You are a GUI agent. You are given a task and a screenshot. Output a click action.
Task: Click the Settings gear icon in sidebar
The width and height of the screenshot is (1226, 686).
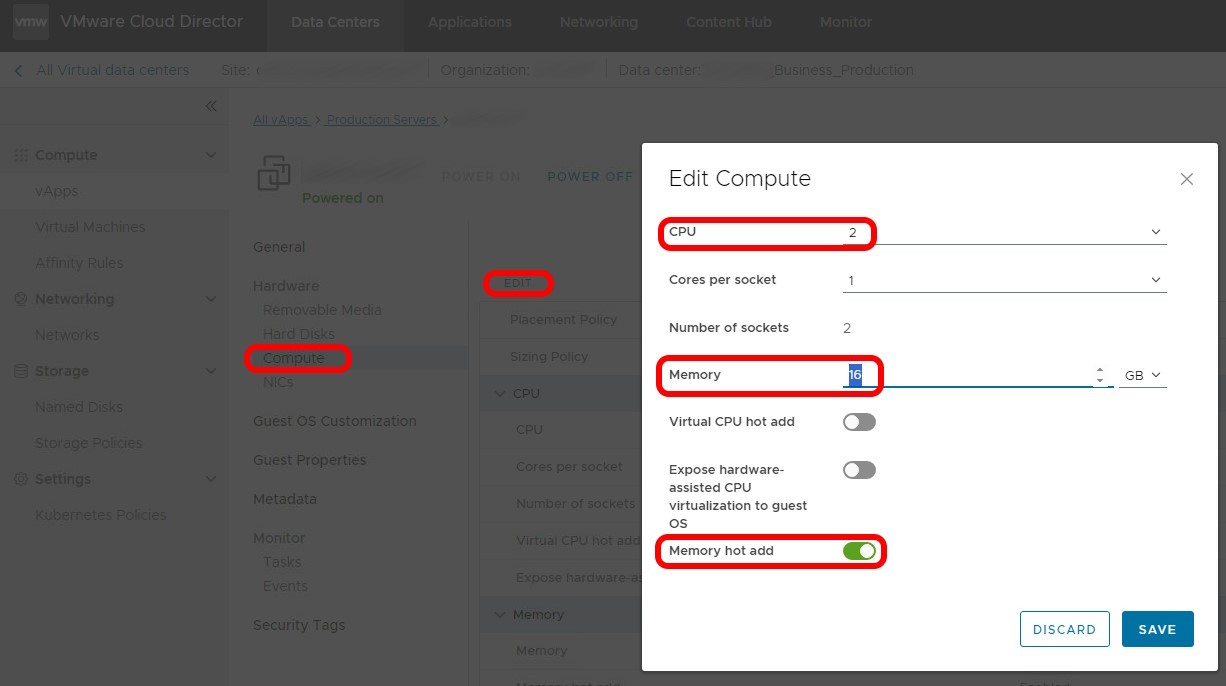point(20,479)
